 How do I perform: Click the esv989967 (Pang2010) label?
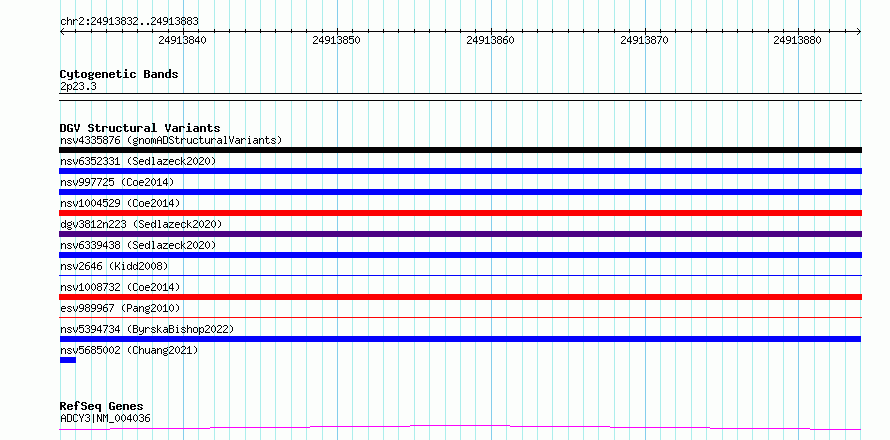click(120, 308)
